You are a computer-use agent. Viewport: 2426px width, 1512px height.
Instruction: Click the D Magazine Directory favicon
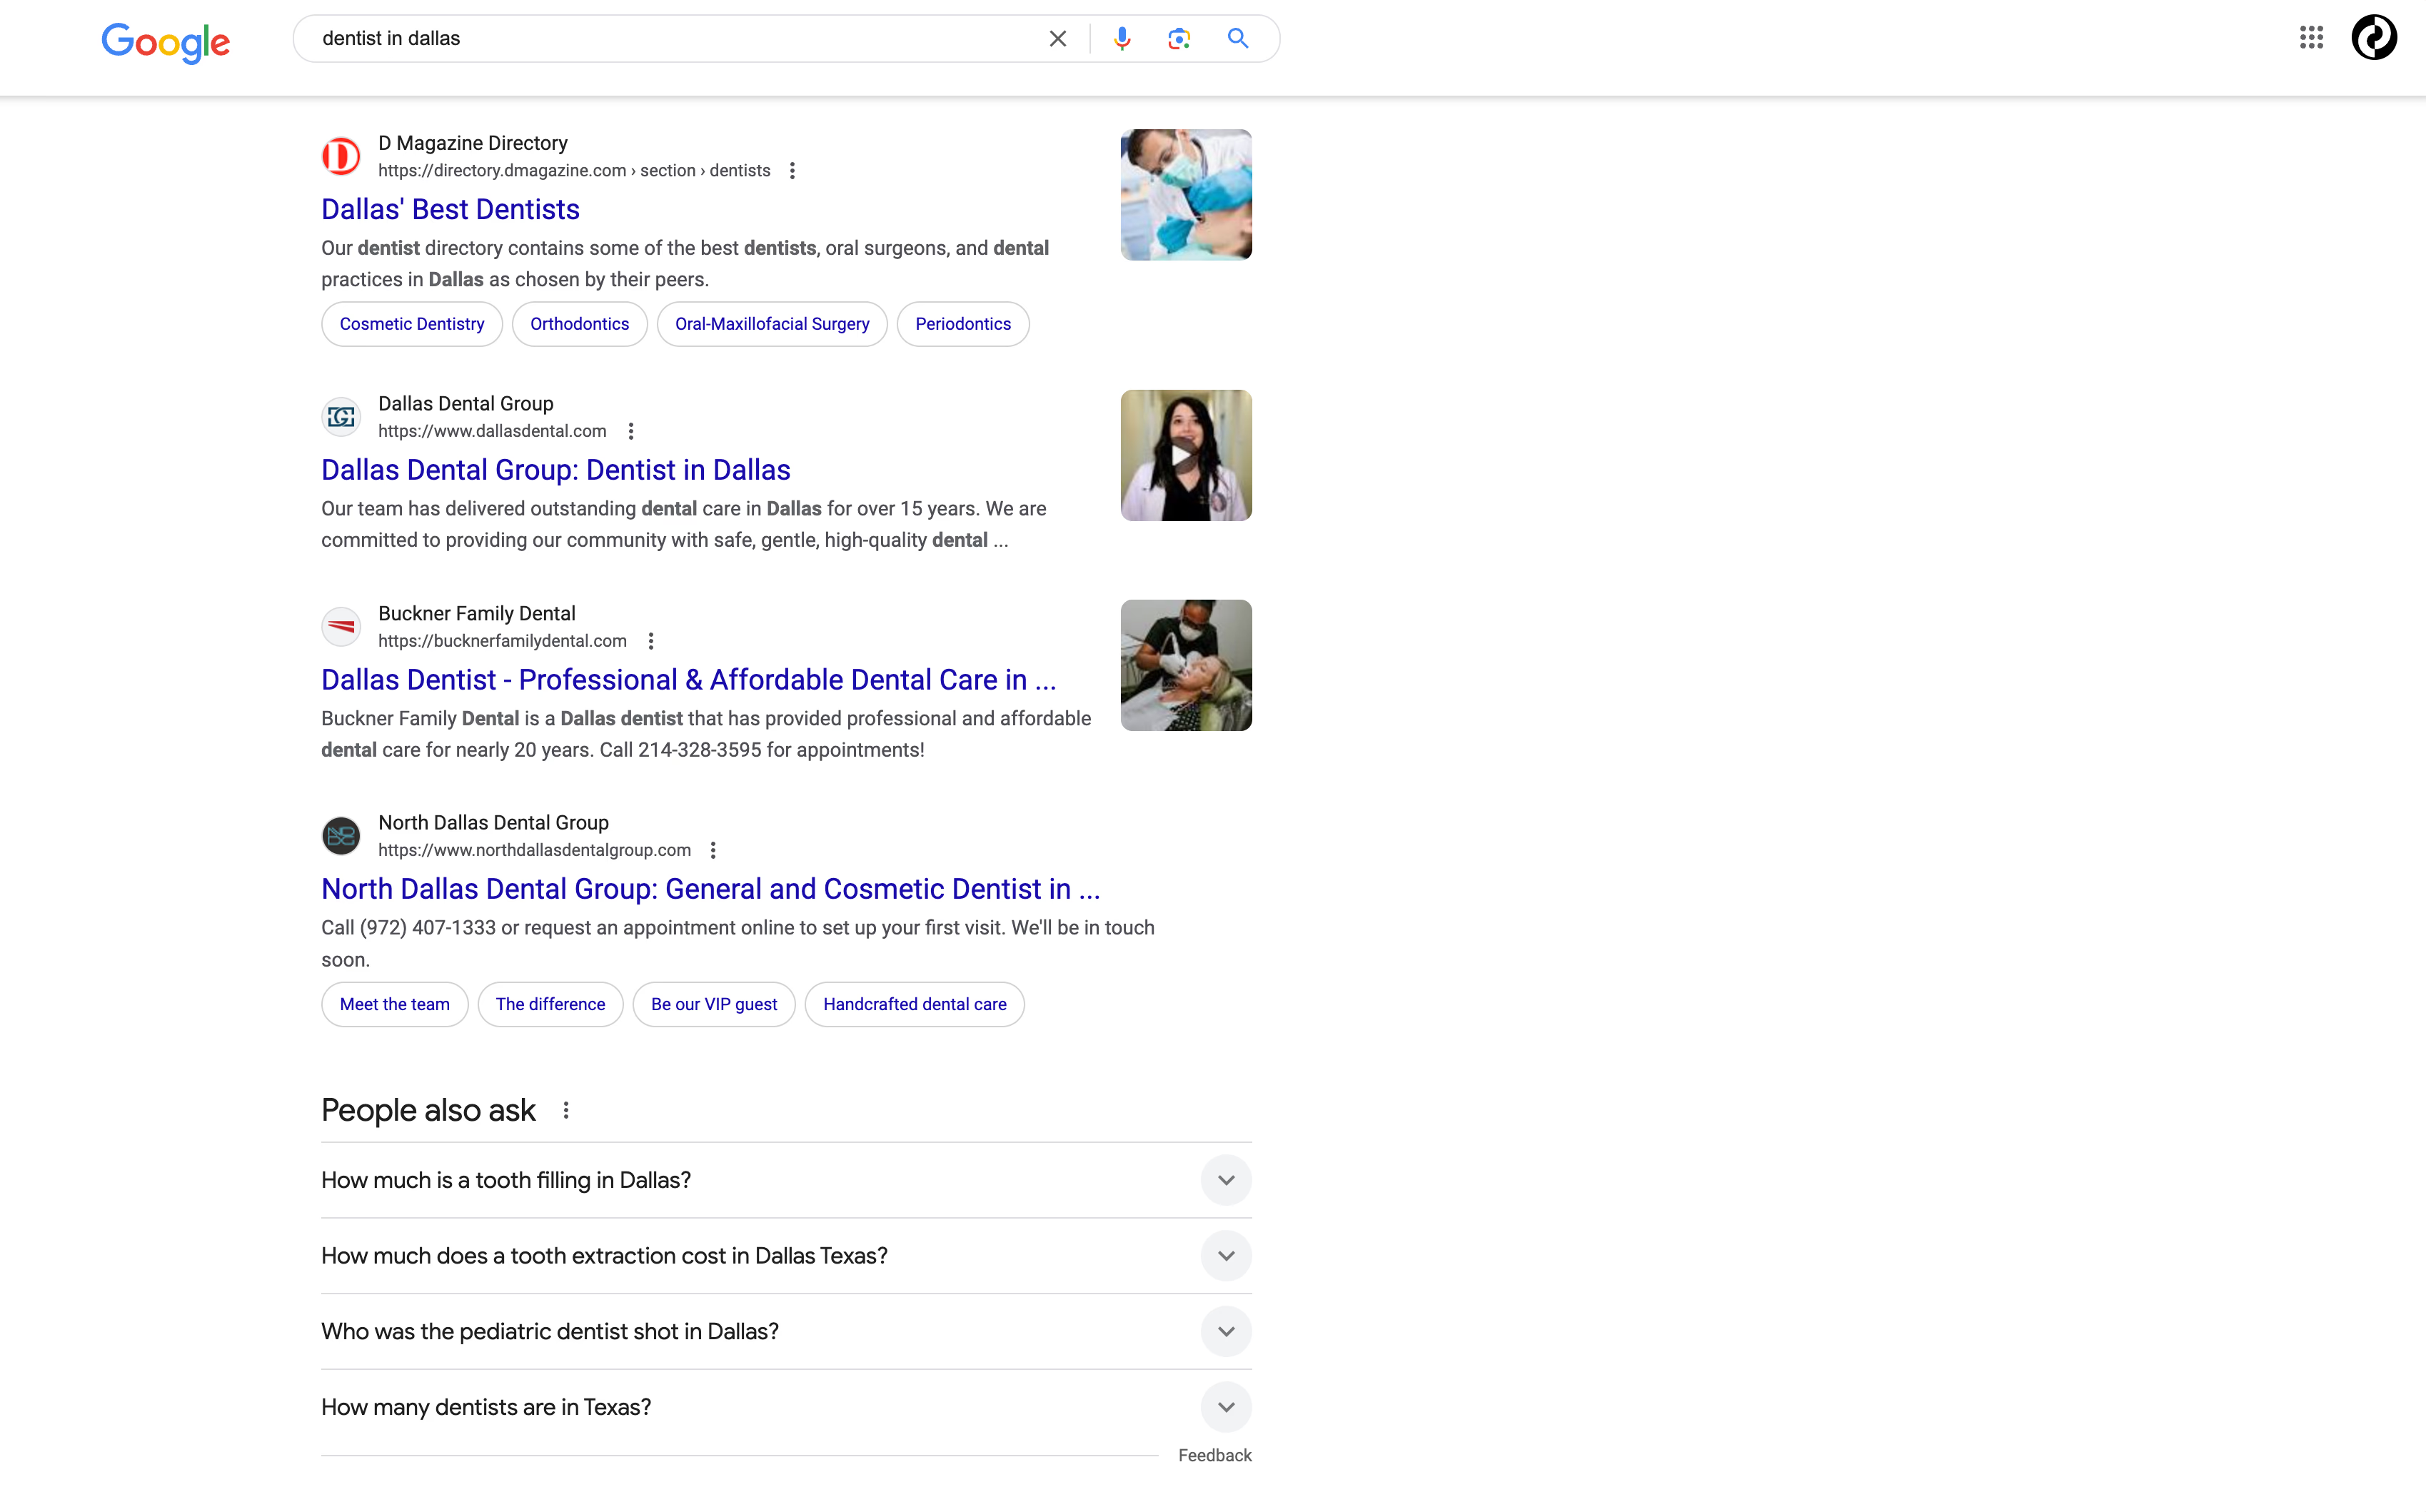tap(341, 156)
